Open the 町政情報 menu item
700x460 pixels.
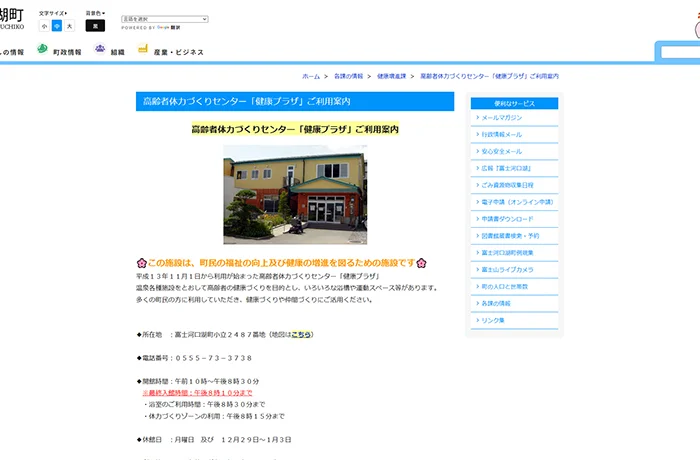coord(67,52)
